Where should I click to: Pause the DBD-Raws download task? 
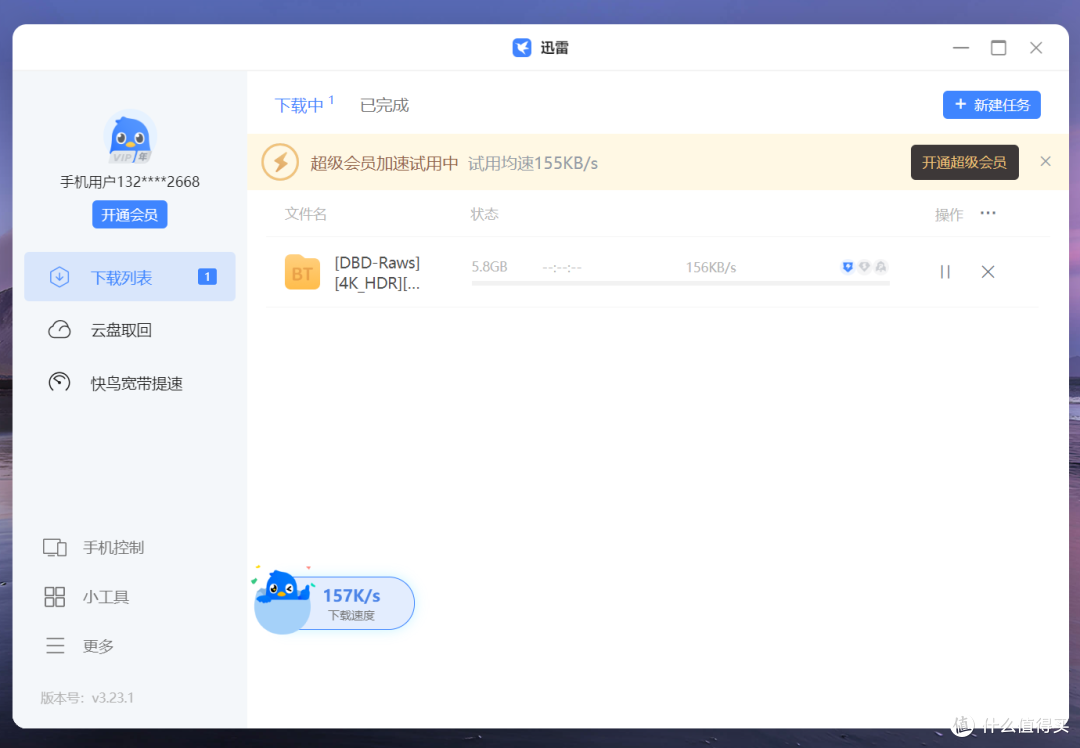[x=945, y=272]
